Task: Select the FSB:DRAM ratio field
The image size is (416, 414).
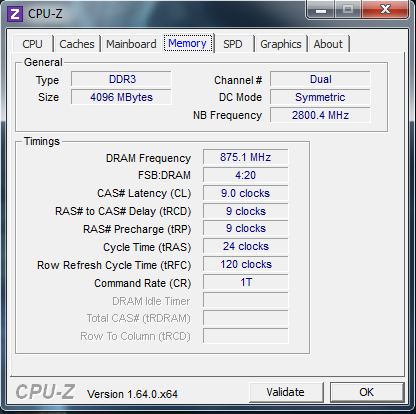Action: (x=245, y=175)
